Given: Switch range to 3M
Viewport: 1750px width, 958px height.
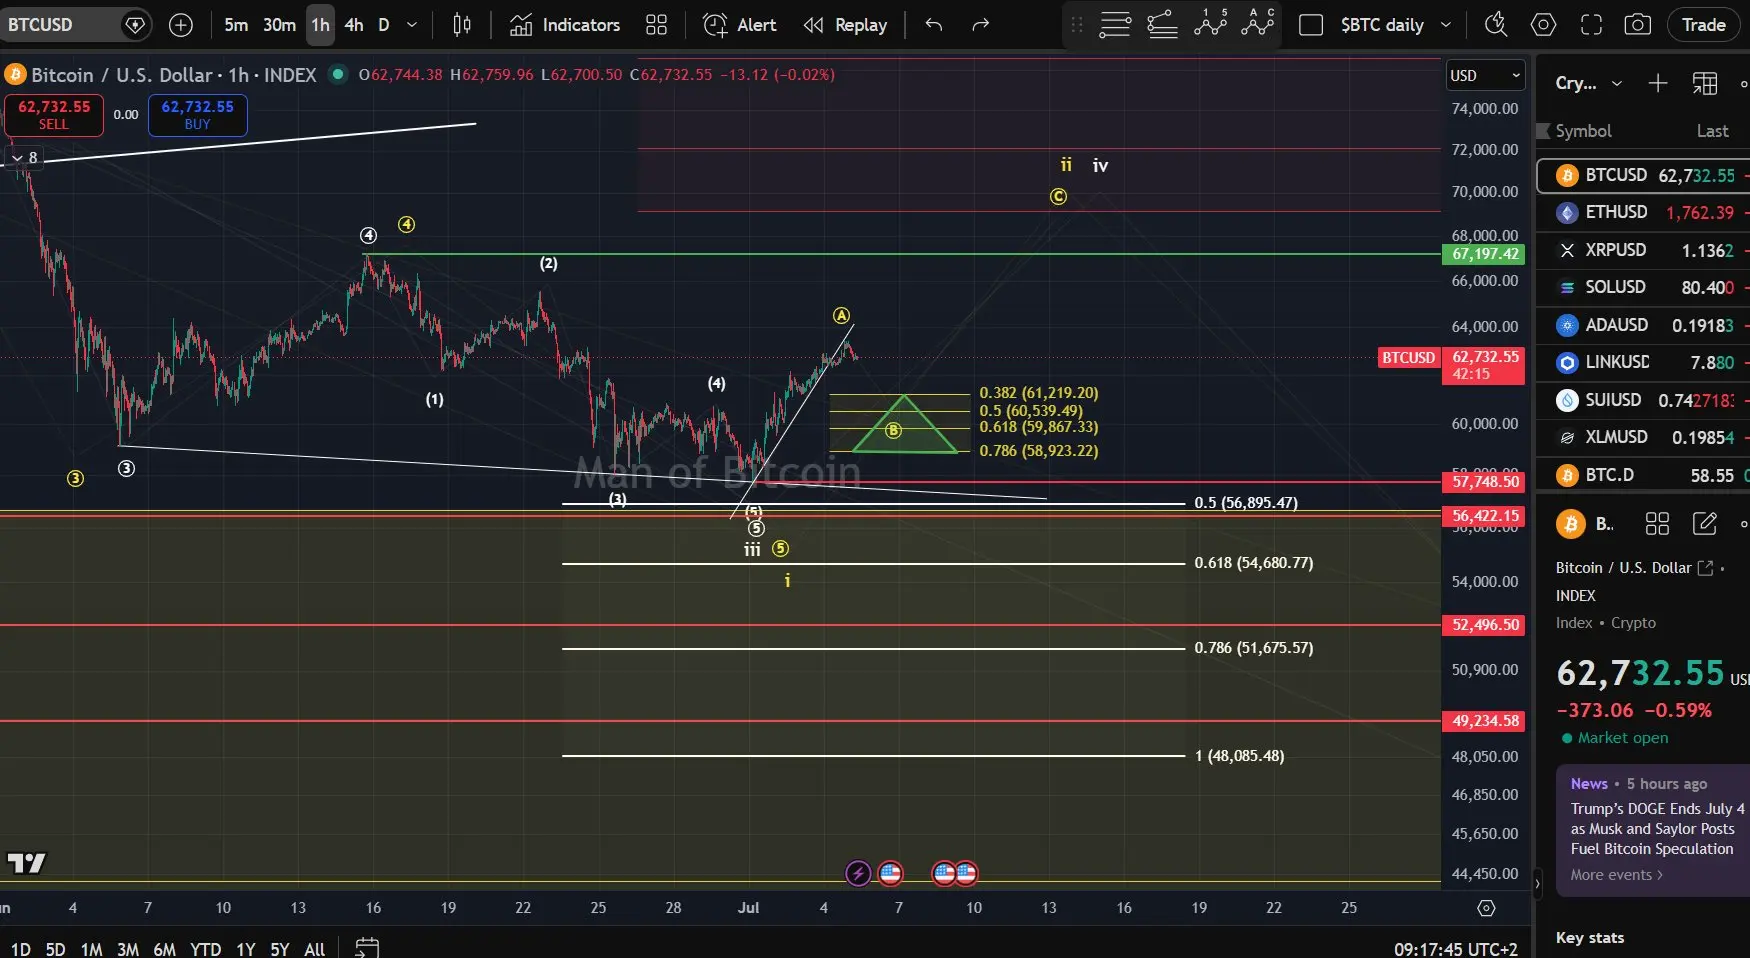Looking at the screenshot, I should point(128,949).
